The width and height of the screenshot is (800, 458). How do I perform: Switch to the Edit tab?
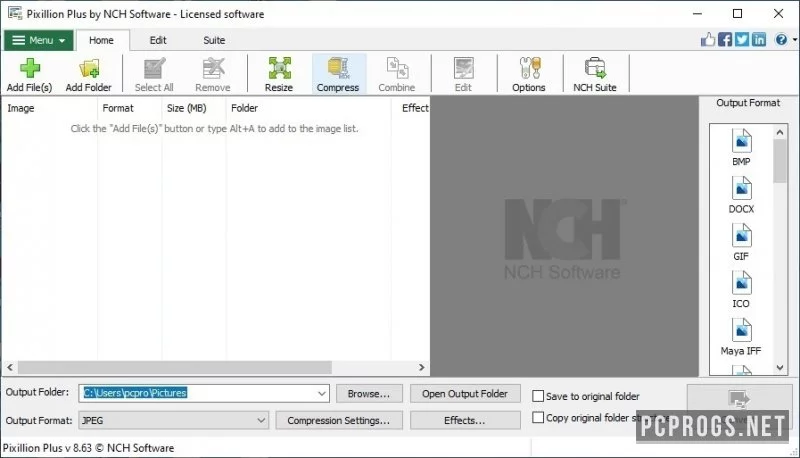158,40
